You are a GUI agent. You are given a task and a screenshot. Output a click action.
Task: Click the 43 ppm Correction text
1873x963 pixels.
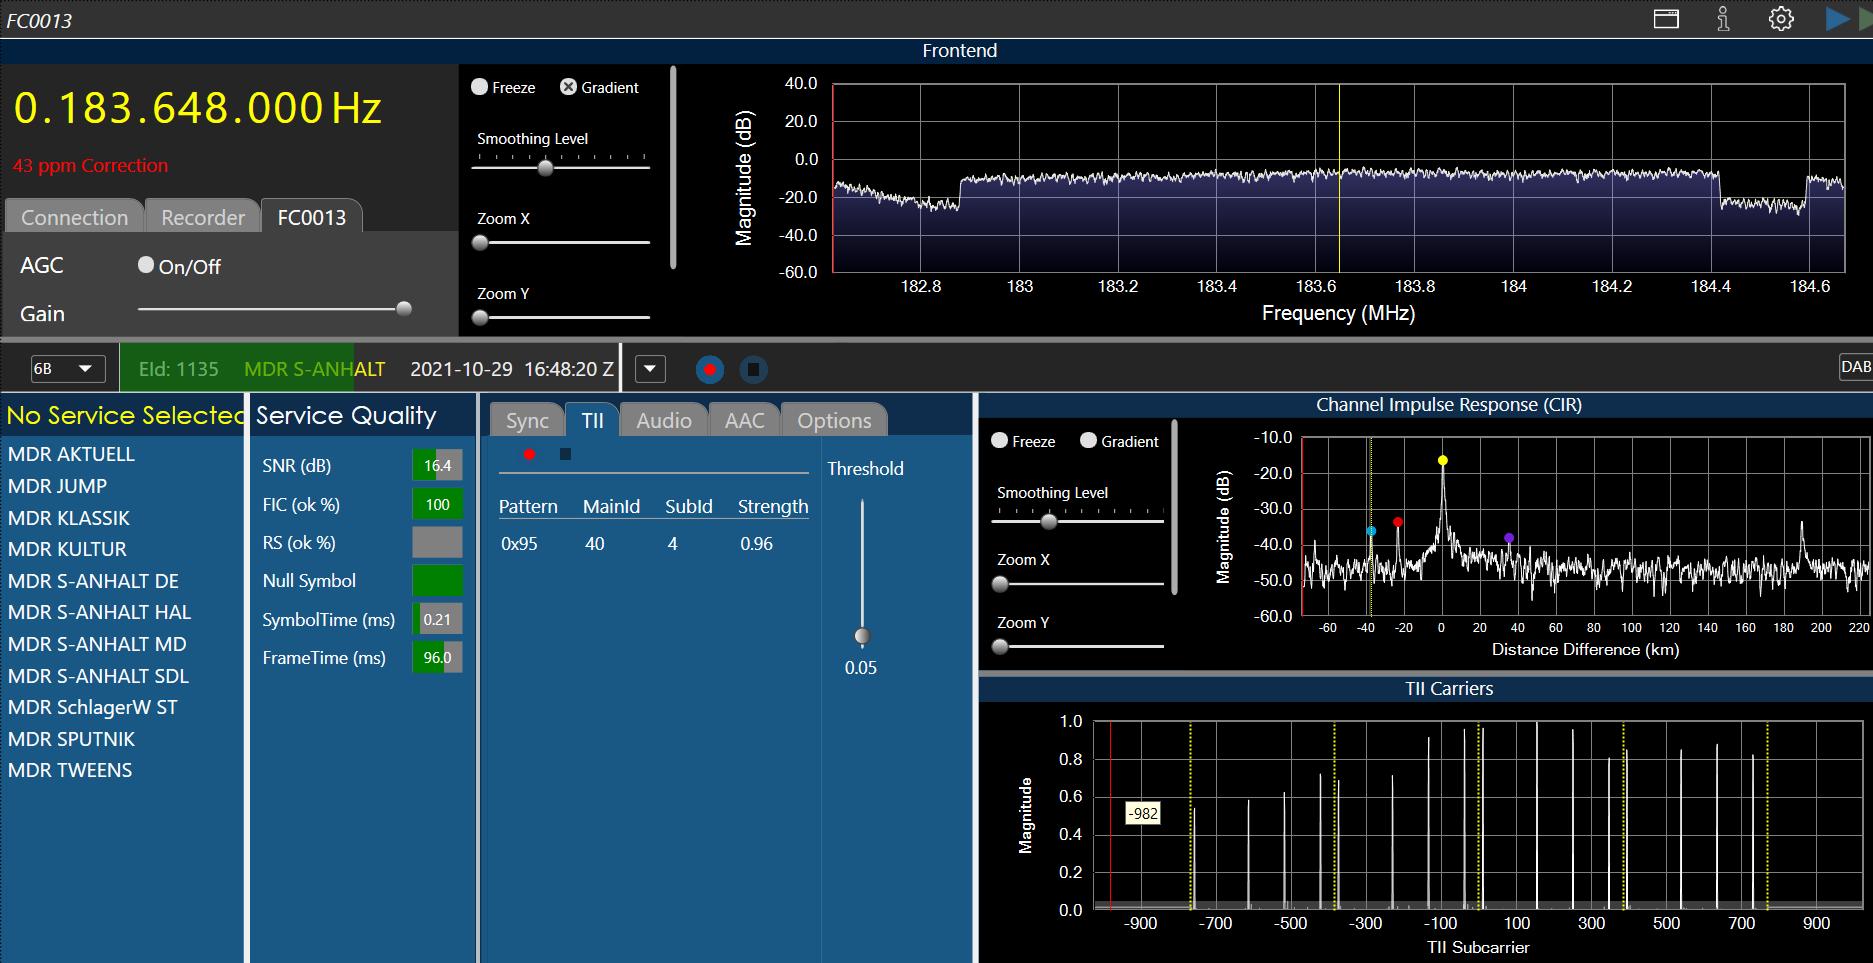click(90, 166)
